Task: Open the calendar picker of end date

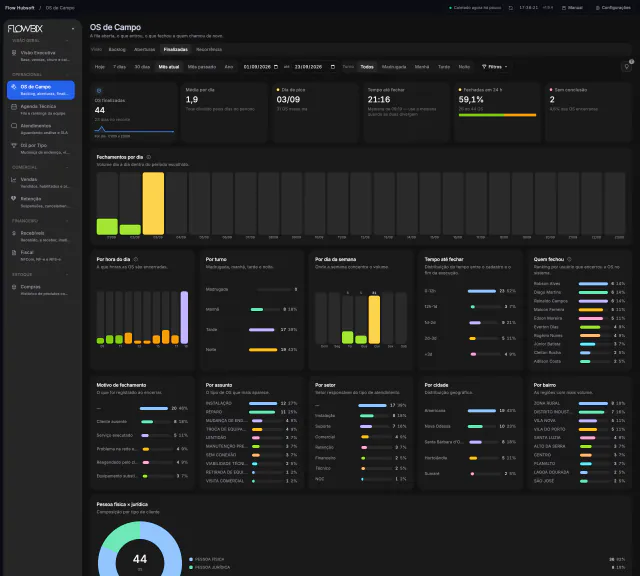Action: point(333,67)
